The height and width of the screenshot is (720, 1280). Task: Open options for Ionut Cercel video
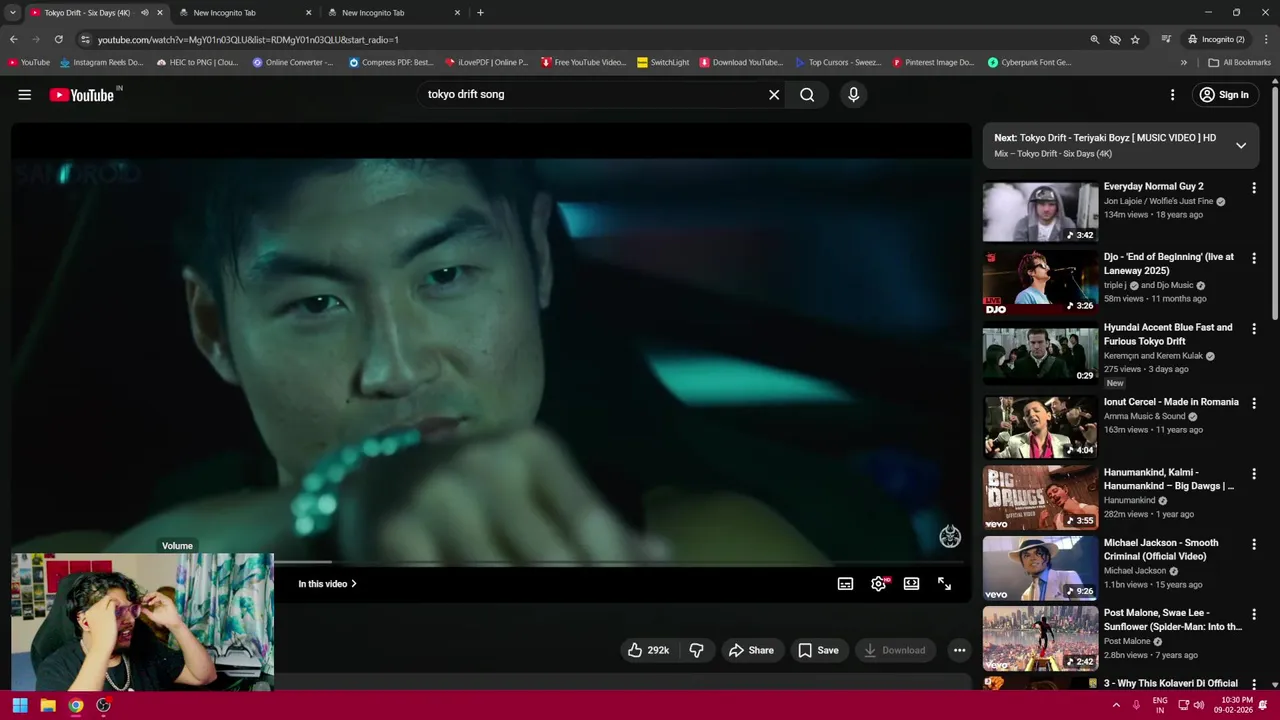pyautogui.click(x=1254, y=403)
